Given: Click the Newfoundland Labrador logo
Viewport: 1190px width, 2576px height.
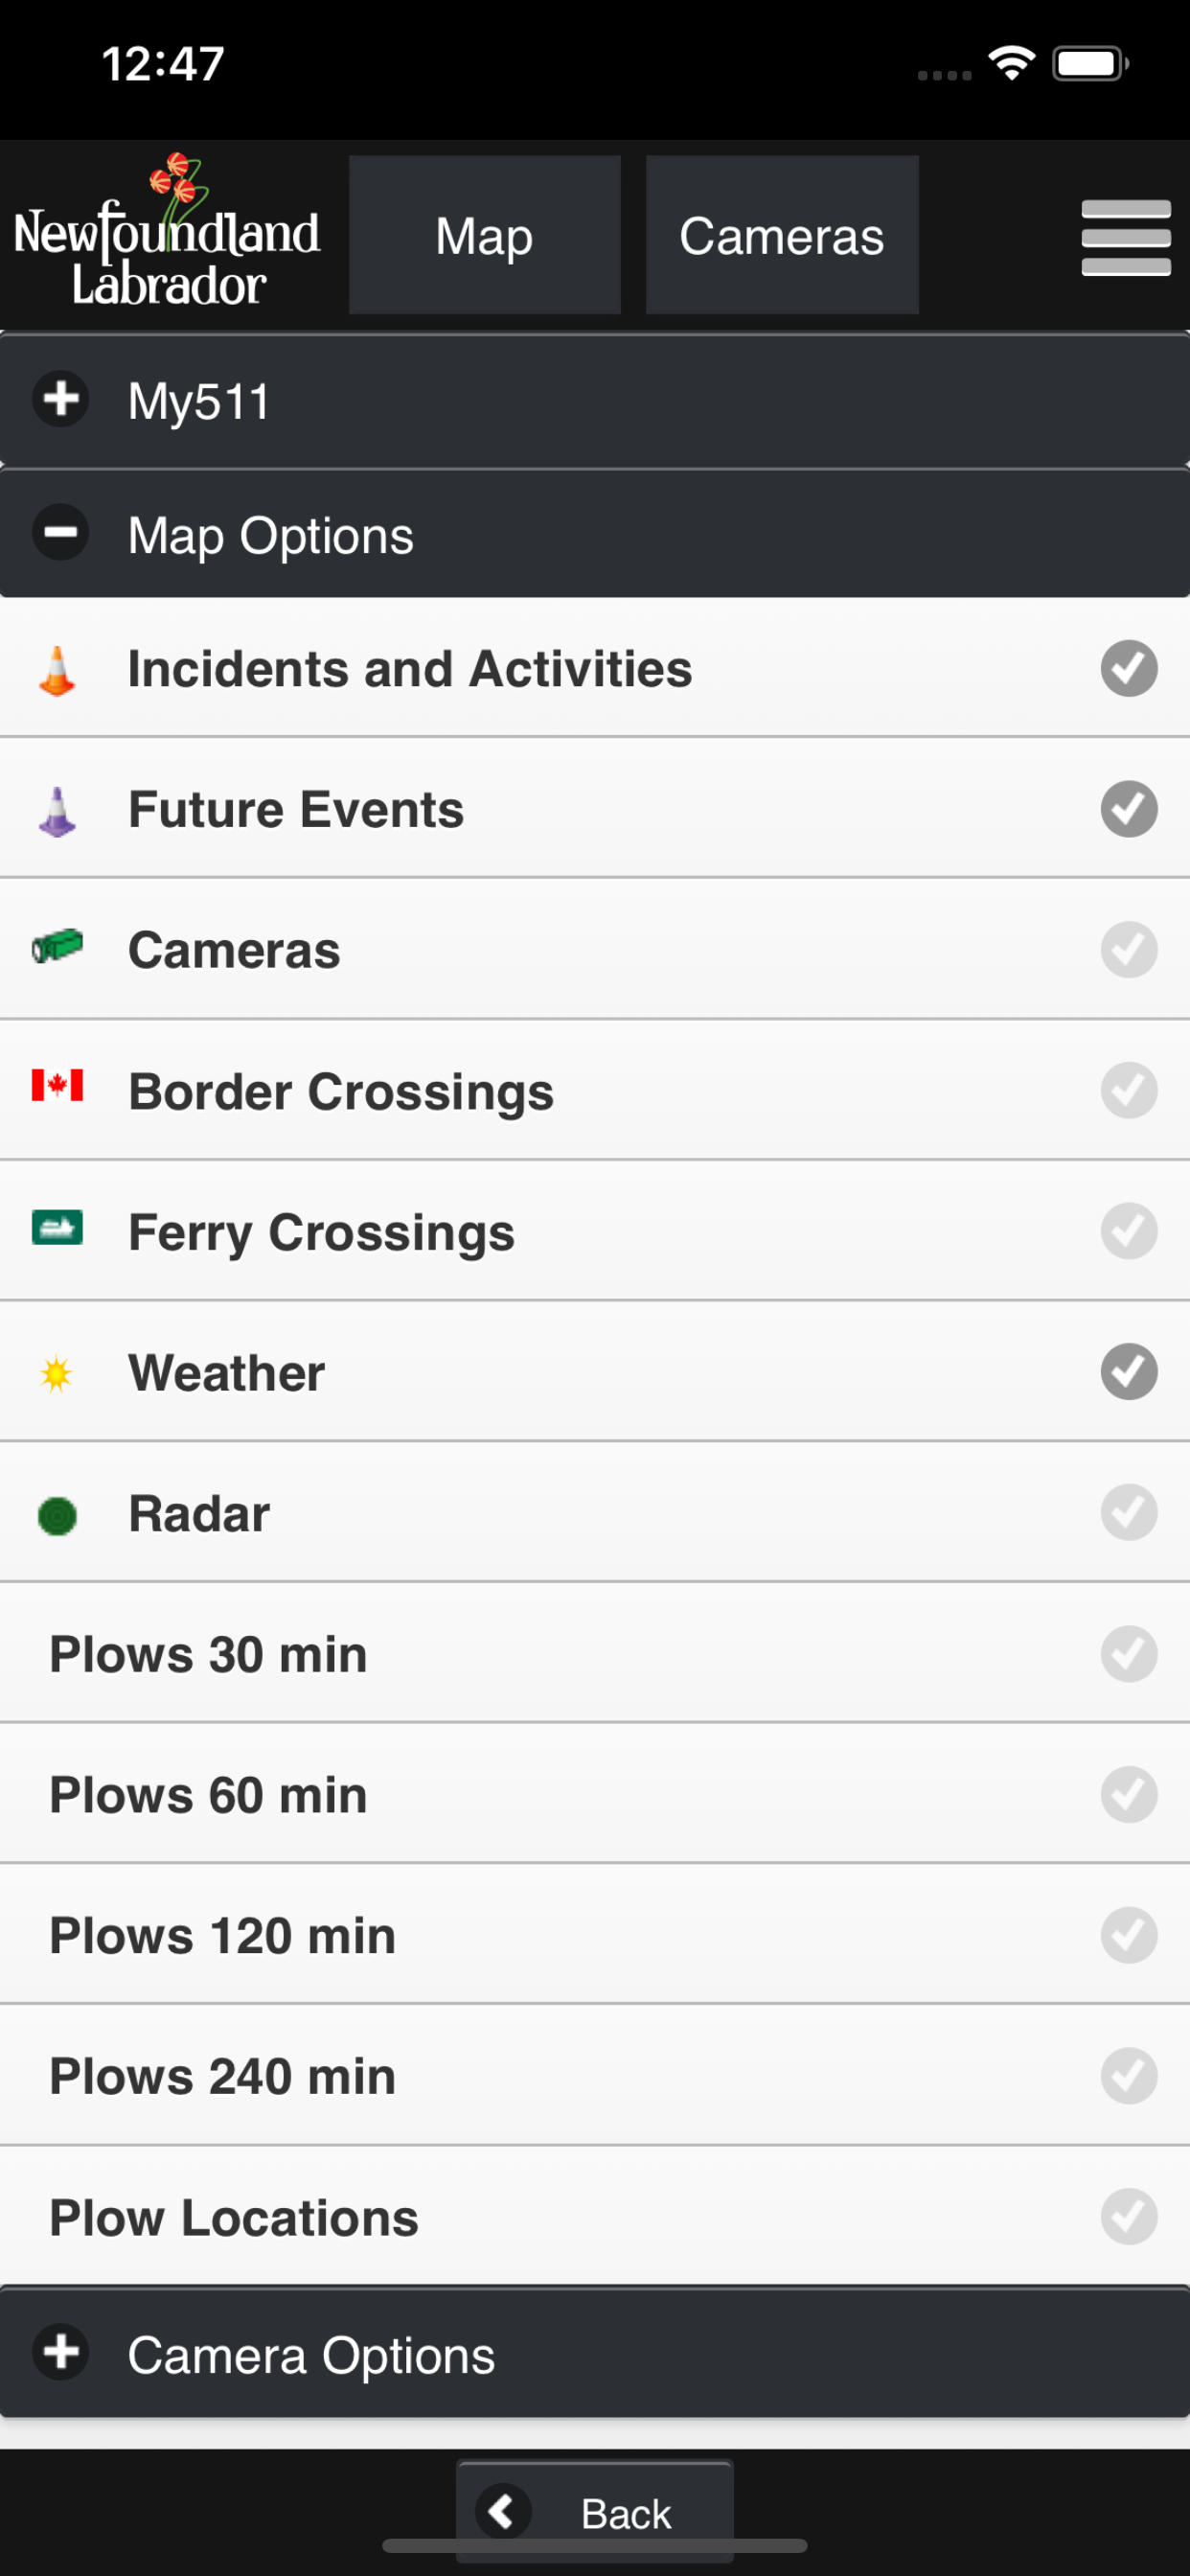Looking at the screenshot, I should click(167, 235).
